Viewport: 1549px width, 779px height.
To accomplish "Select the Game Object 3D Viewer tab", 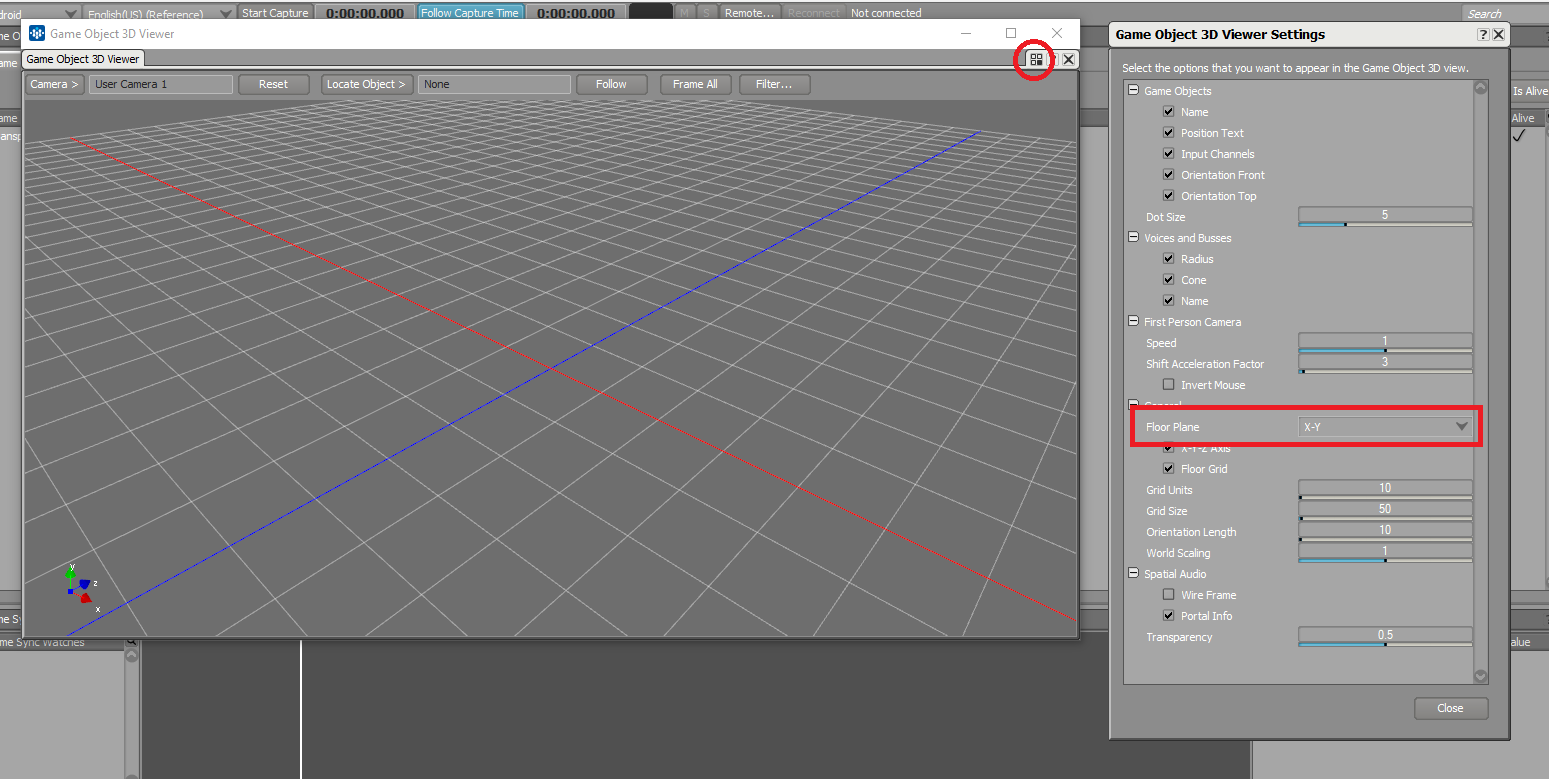I will click(x=83, y=60).
